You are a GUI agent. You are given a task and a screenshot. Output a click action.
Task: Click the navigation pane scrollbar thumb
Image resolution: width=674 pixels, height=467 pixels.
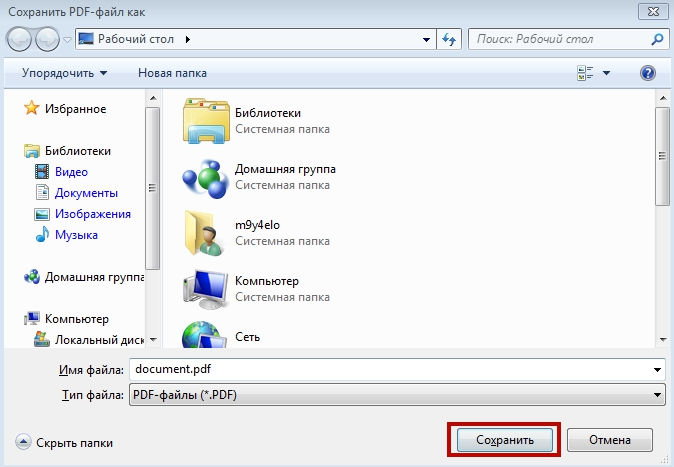click(153, 188)
